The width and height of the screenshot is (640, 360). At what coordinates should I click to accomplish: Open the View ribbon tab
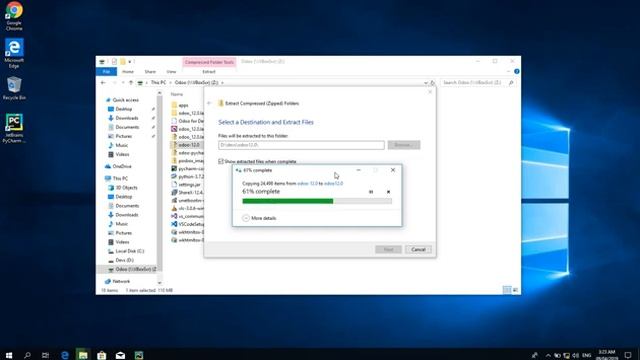[x=171, y=71]
